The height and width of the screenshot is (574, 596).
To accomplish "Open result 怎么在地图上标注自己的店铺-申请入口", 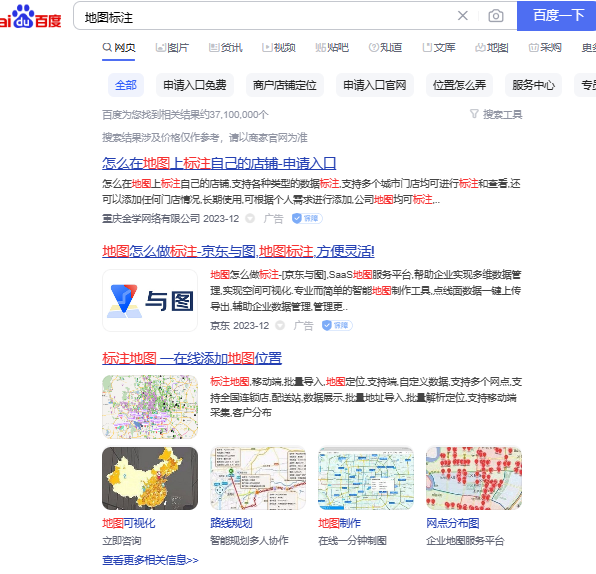I will pos(219,163).
